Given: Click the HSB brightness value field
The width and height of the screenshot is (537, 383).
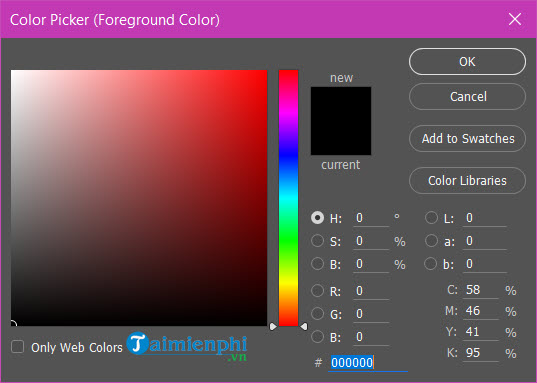Looking at the screenshot, I should (371, 264).
